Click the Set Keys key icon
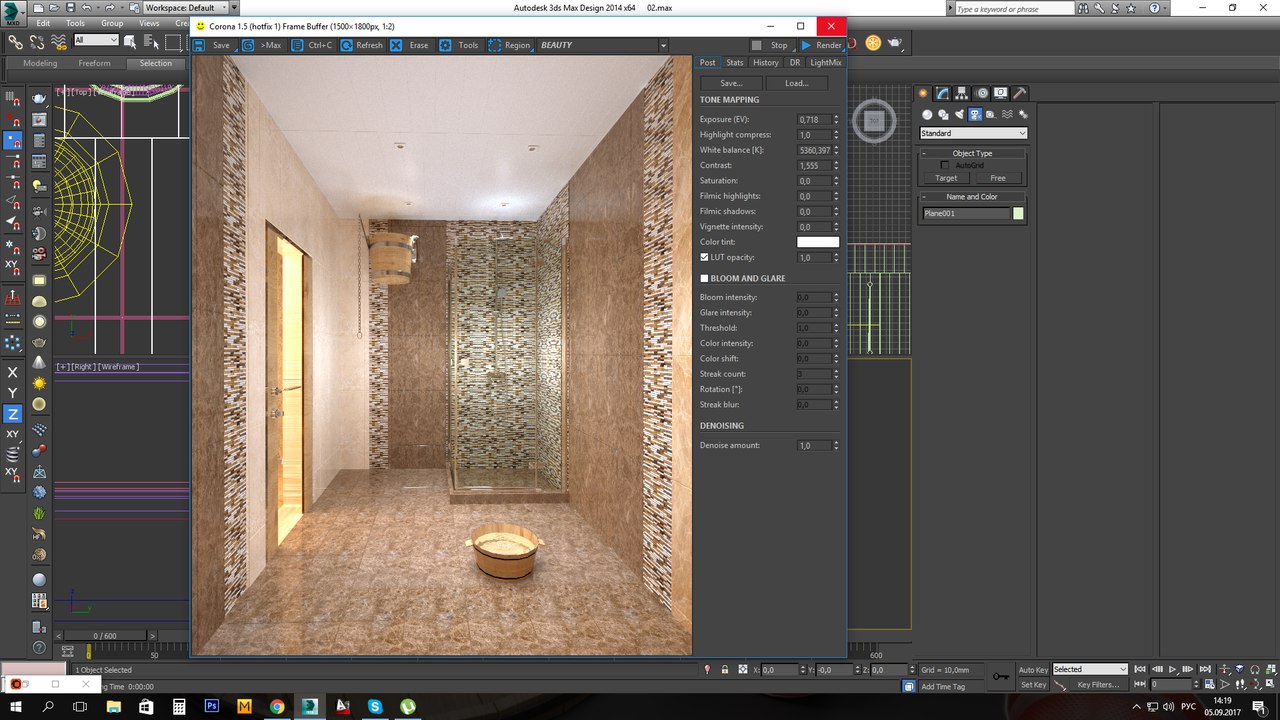The image size is (1280, 720). (x=1000, y=677)
